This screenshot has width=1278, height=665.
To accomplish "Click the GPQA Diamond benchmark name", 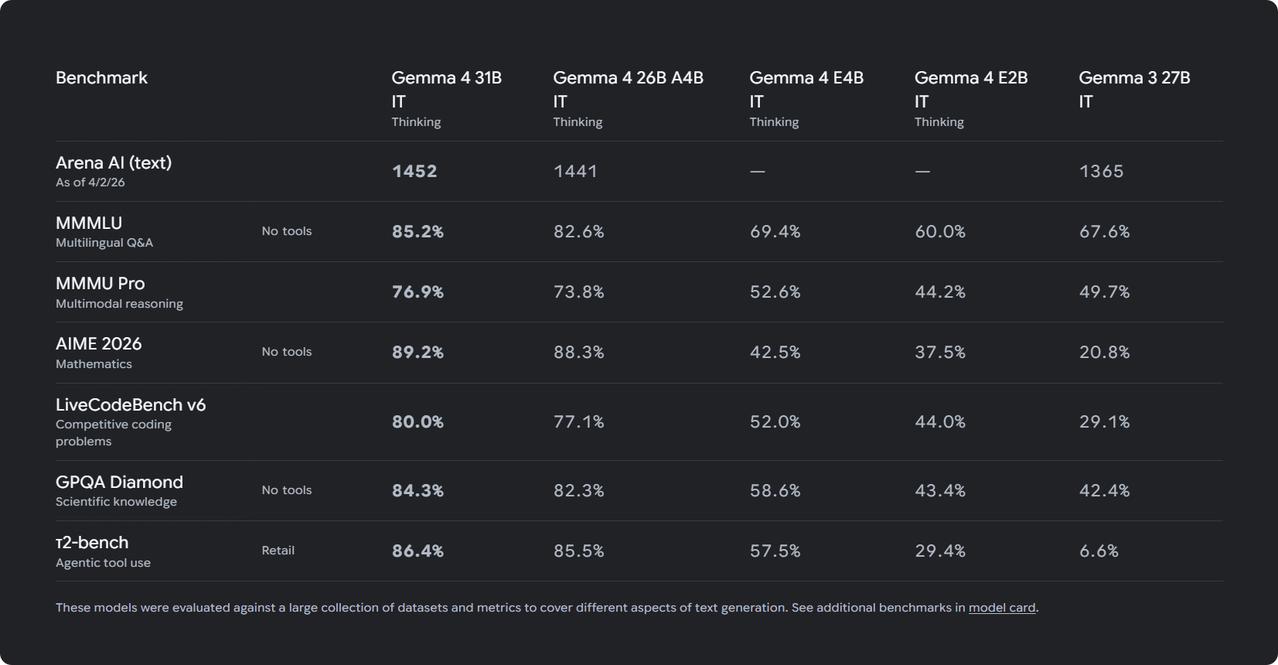I will 119,482.
